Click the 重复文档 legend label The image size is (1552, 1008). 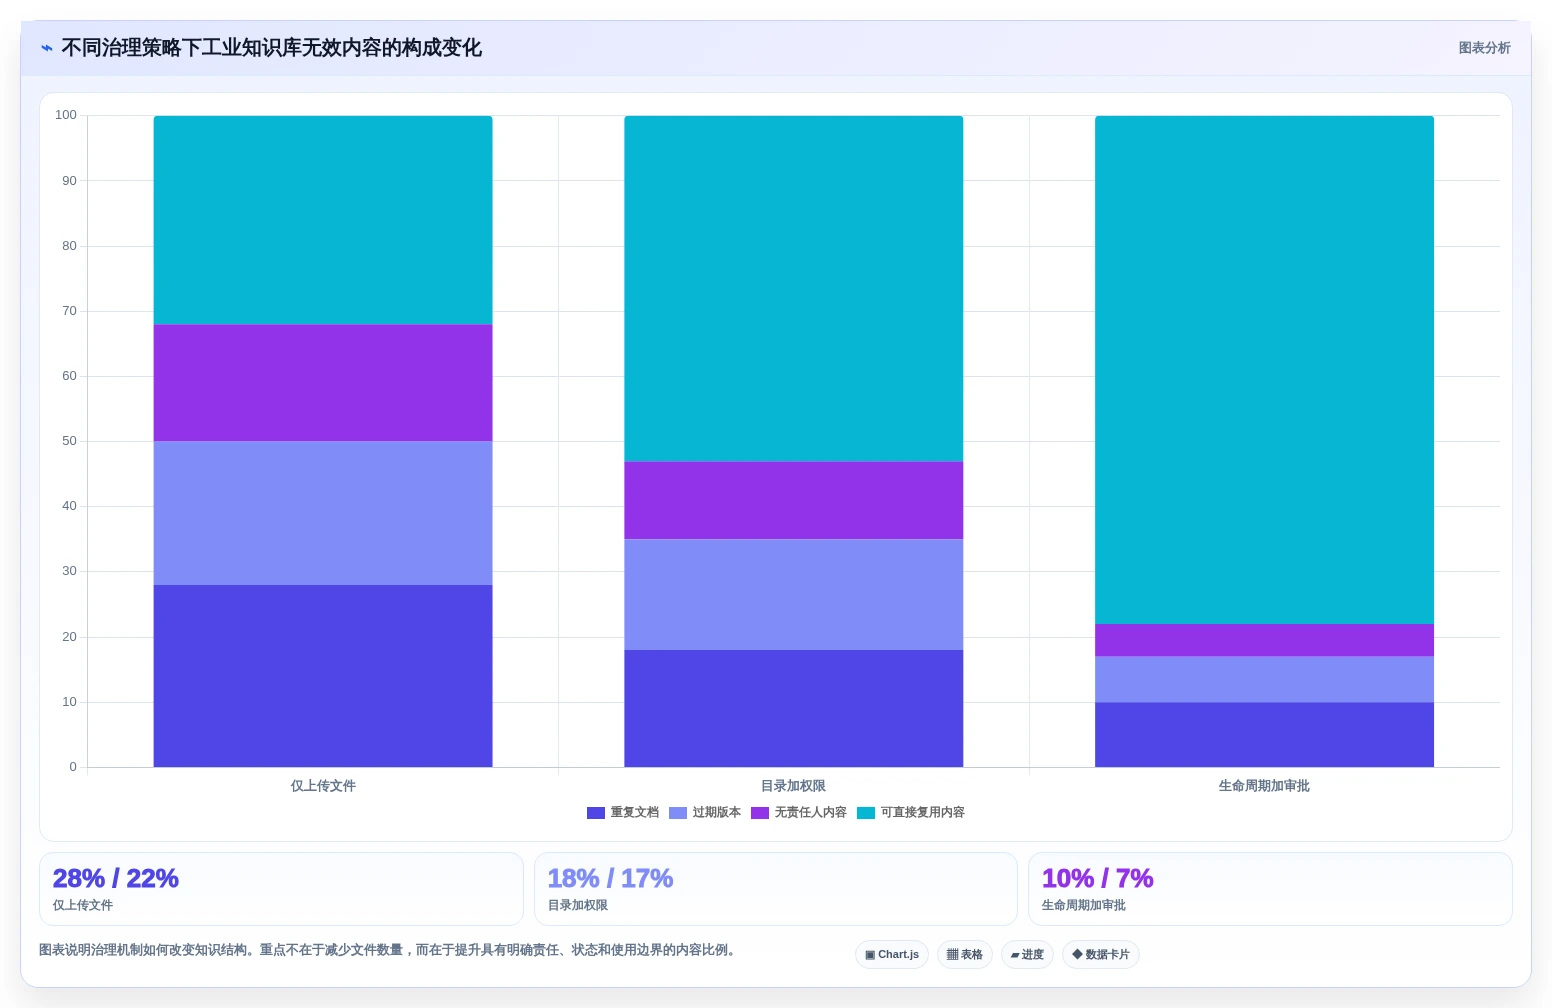[x=635, y=813]
